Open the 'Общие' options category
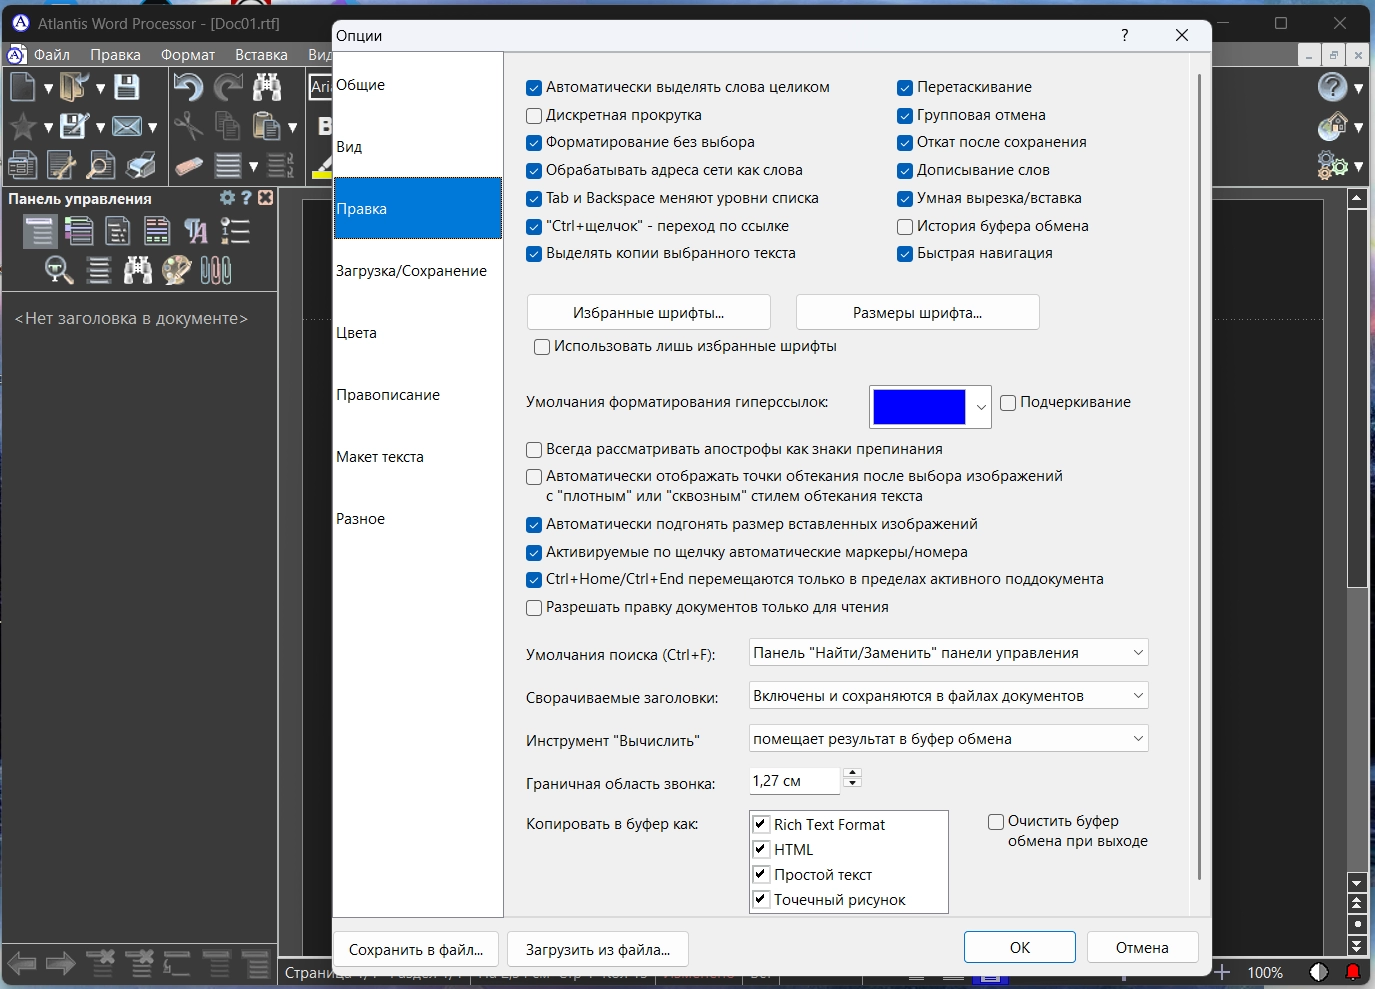The image size is (1375, 989). tap(418, 85)
